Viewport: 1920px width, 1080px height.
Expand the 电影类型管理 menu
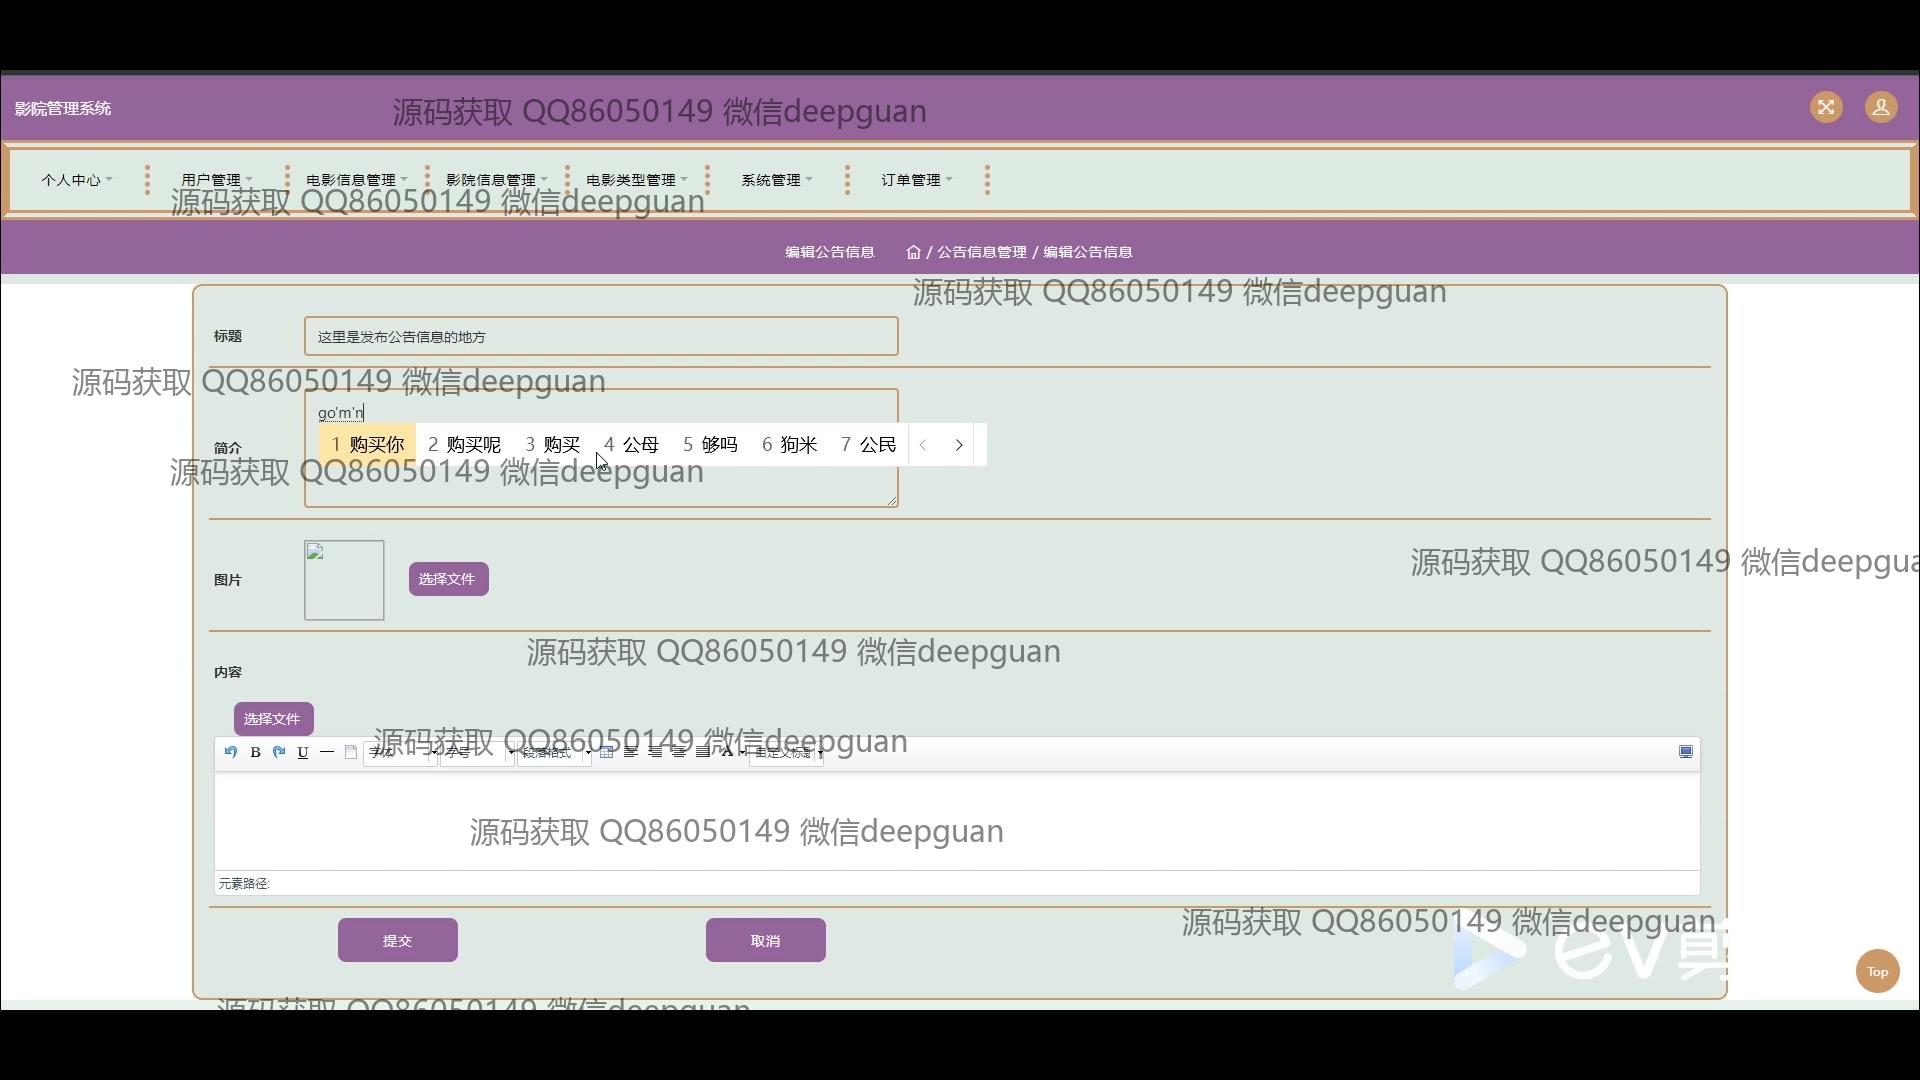[x=637, y=180]
